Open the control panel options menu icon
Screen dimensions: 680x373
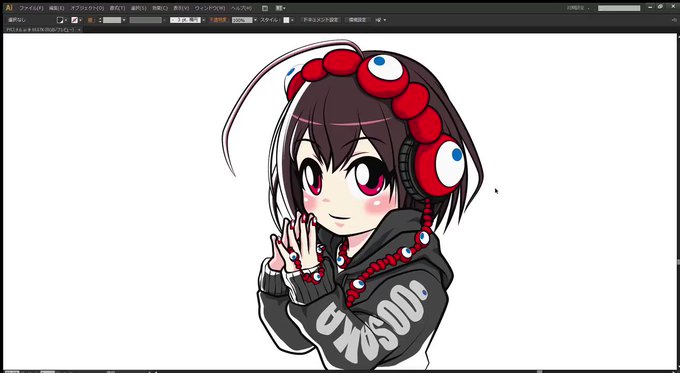pos(673,20)
